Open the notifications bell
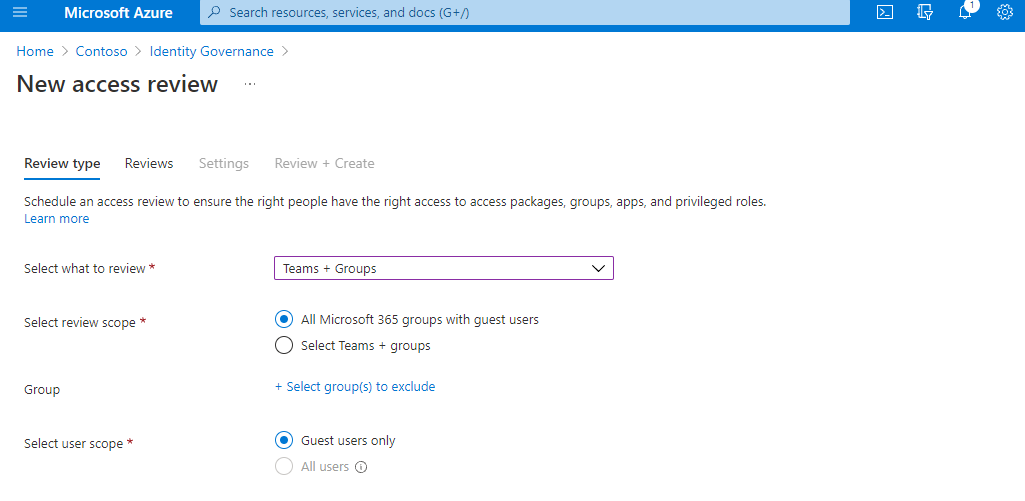The image size is (1025, 501). click(965, 13)
